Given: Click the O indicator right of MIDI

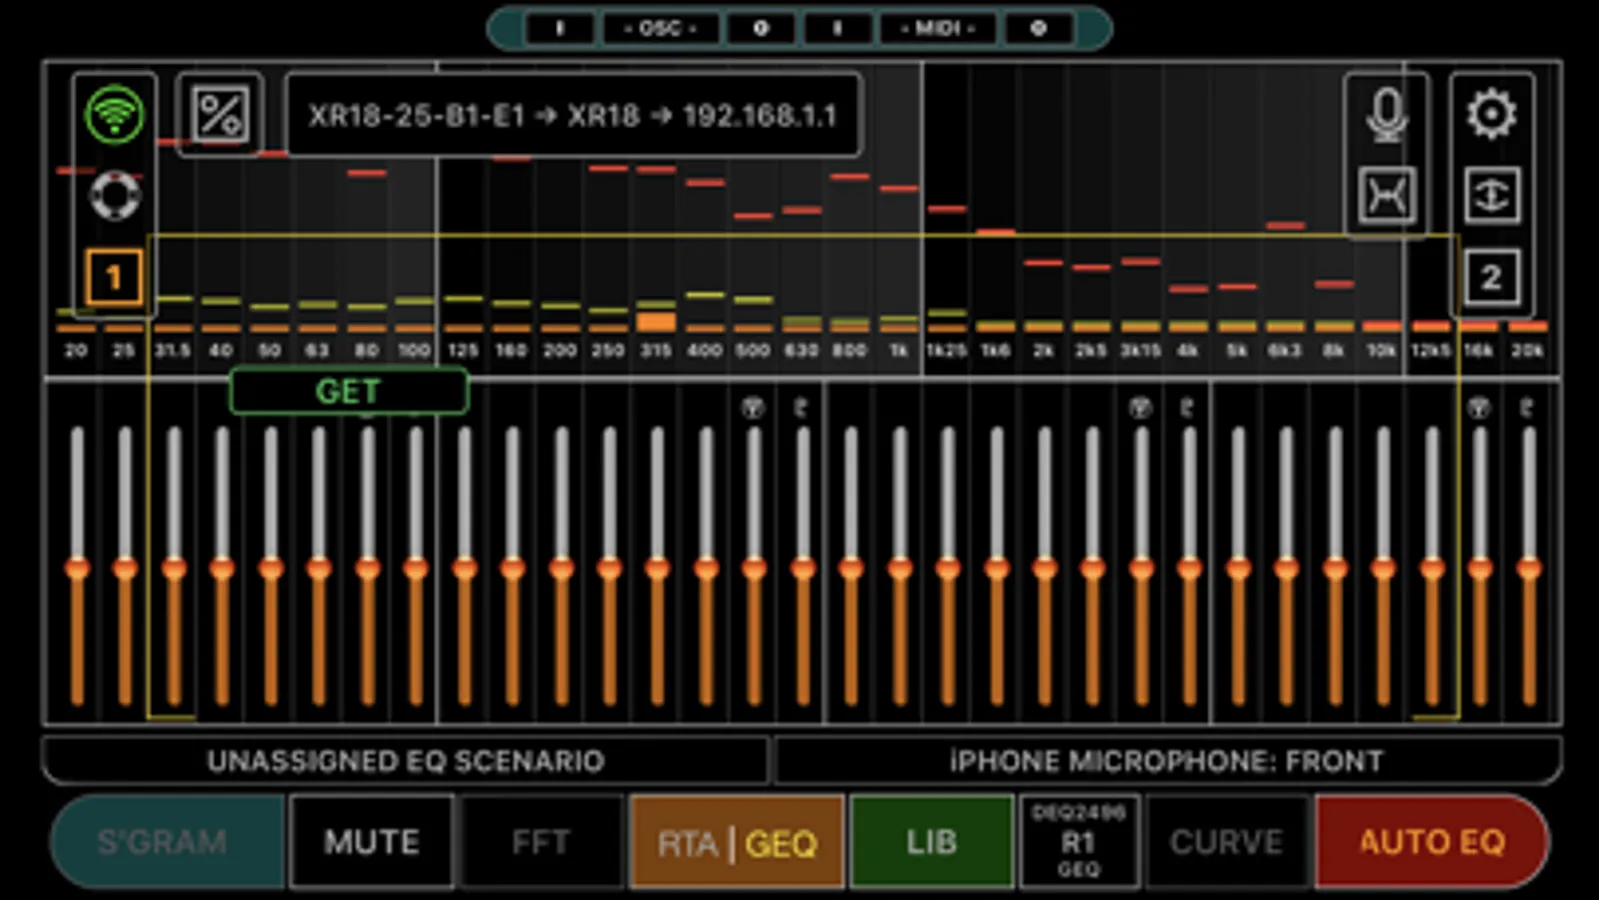Looking at the screenshot, I should (1039, 28).
